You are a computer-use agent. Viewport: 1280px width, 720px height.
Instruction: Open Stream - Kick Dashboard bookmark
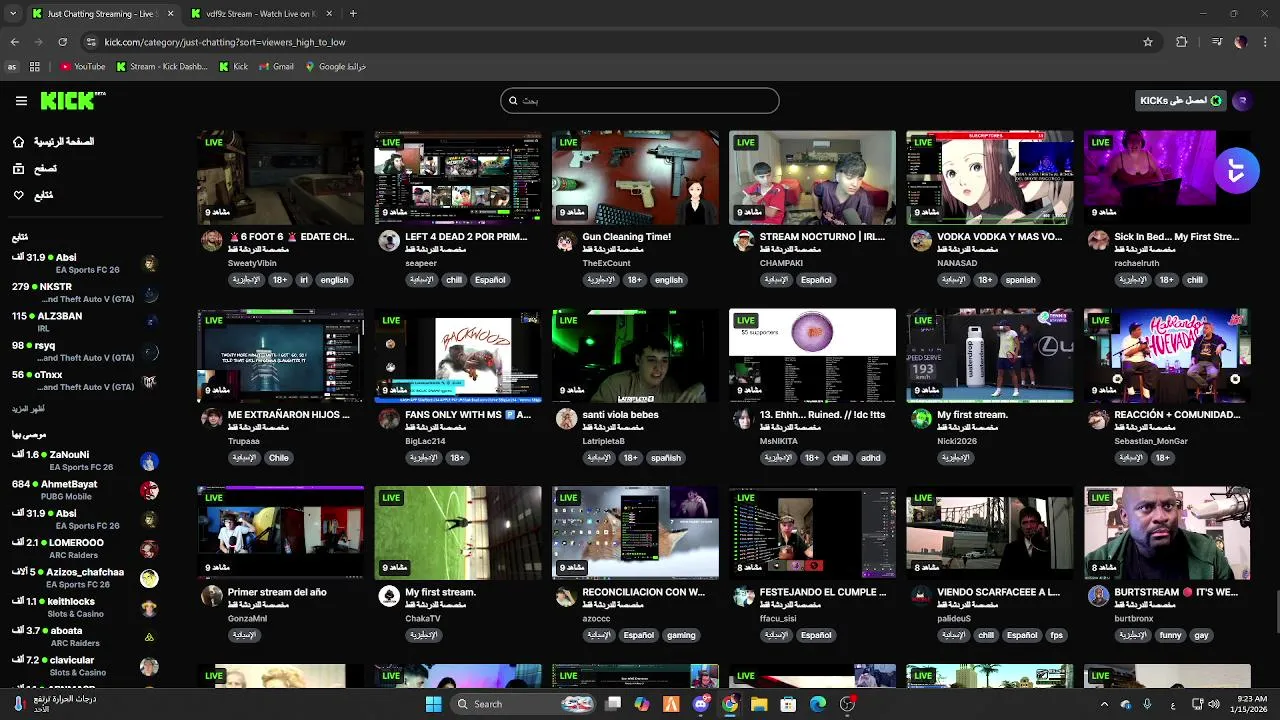162,67
